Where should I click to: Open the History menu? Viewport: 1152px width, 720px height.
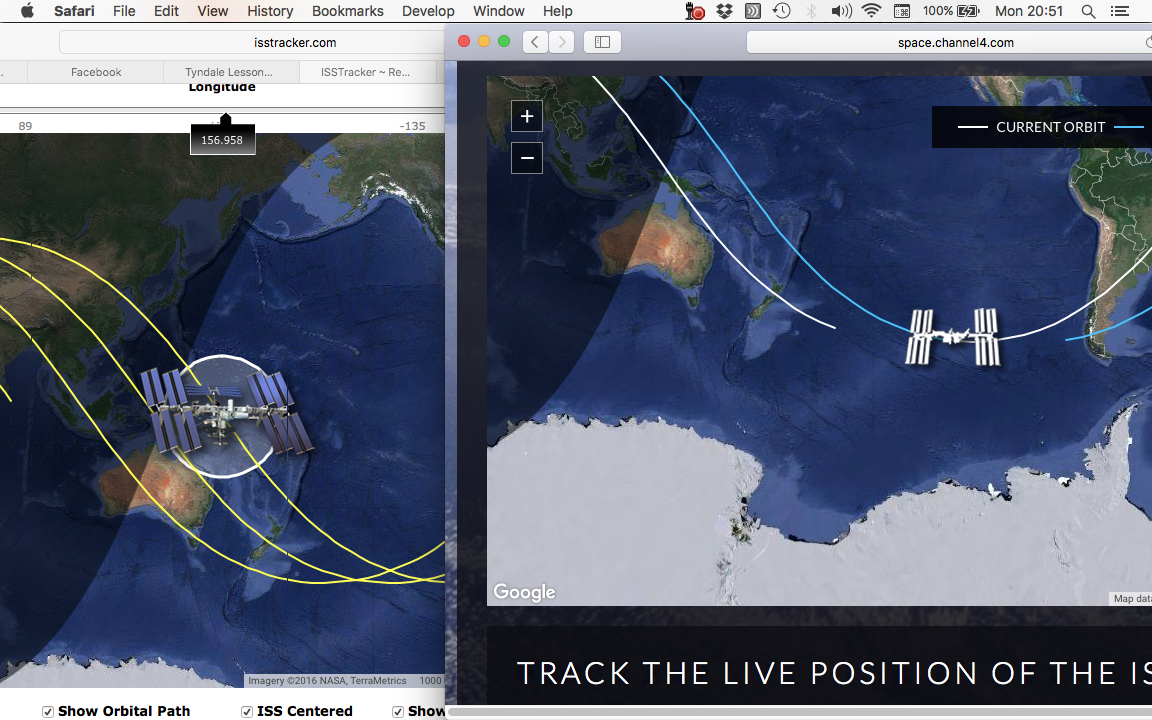pyautogui.click(x=270, y=11)
